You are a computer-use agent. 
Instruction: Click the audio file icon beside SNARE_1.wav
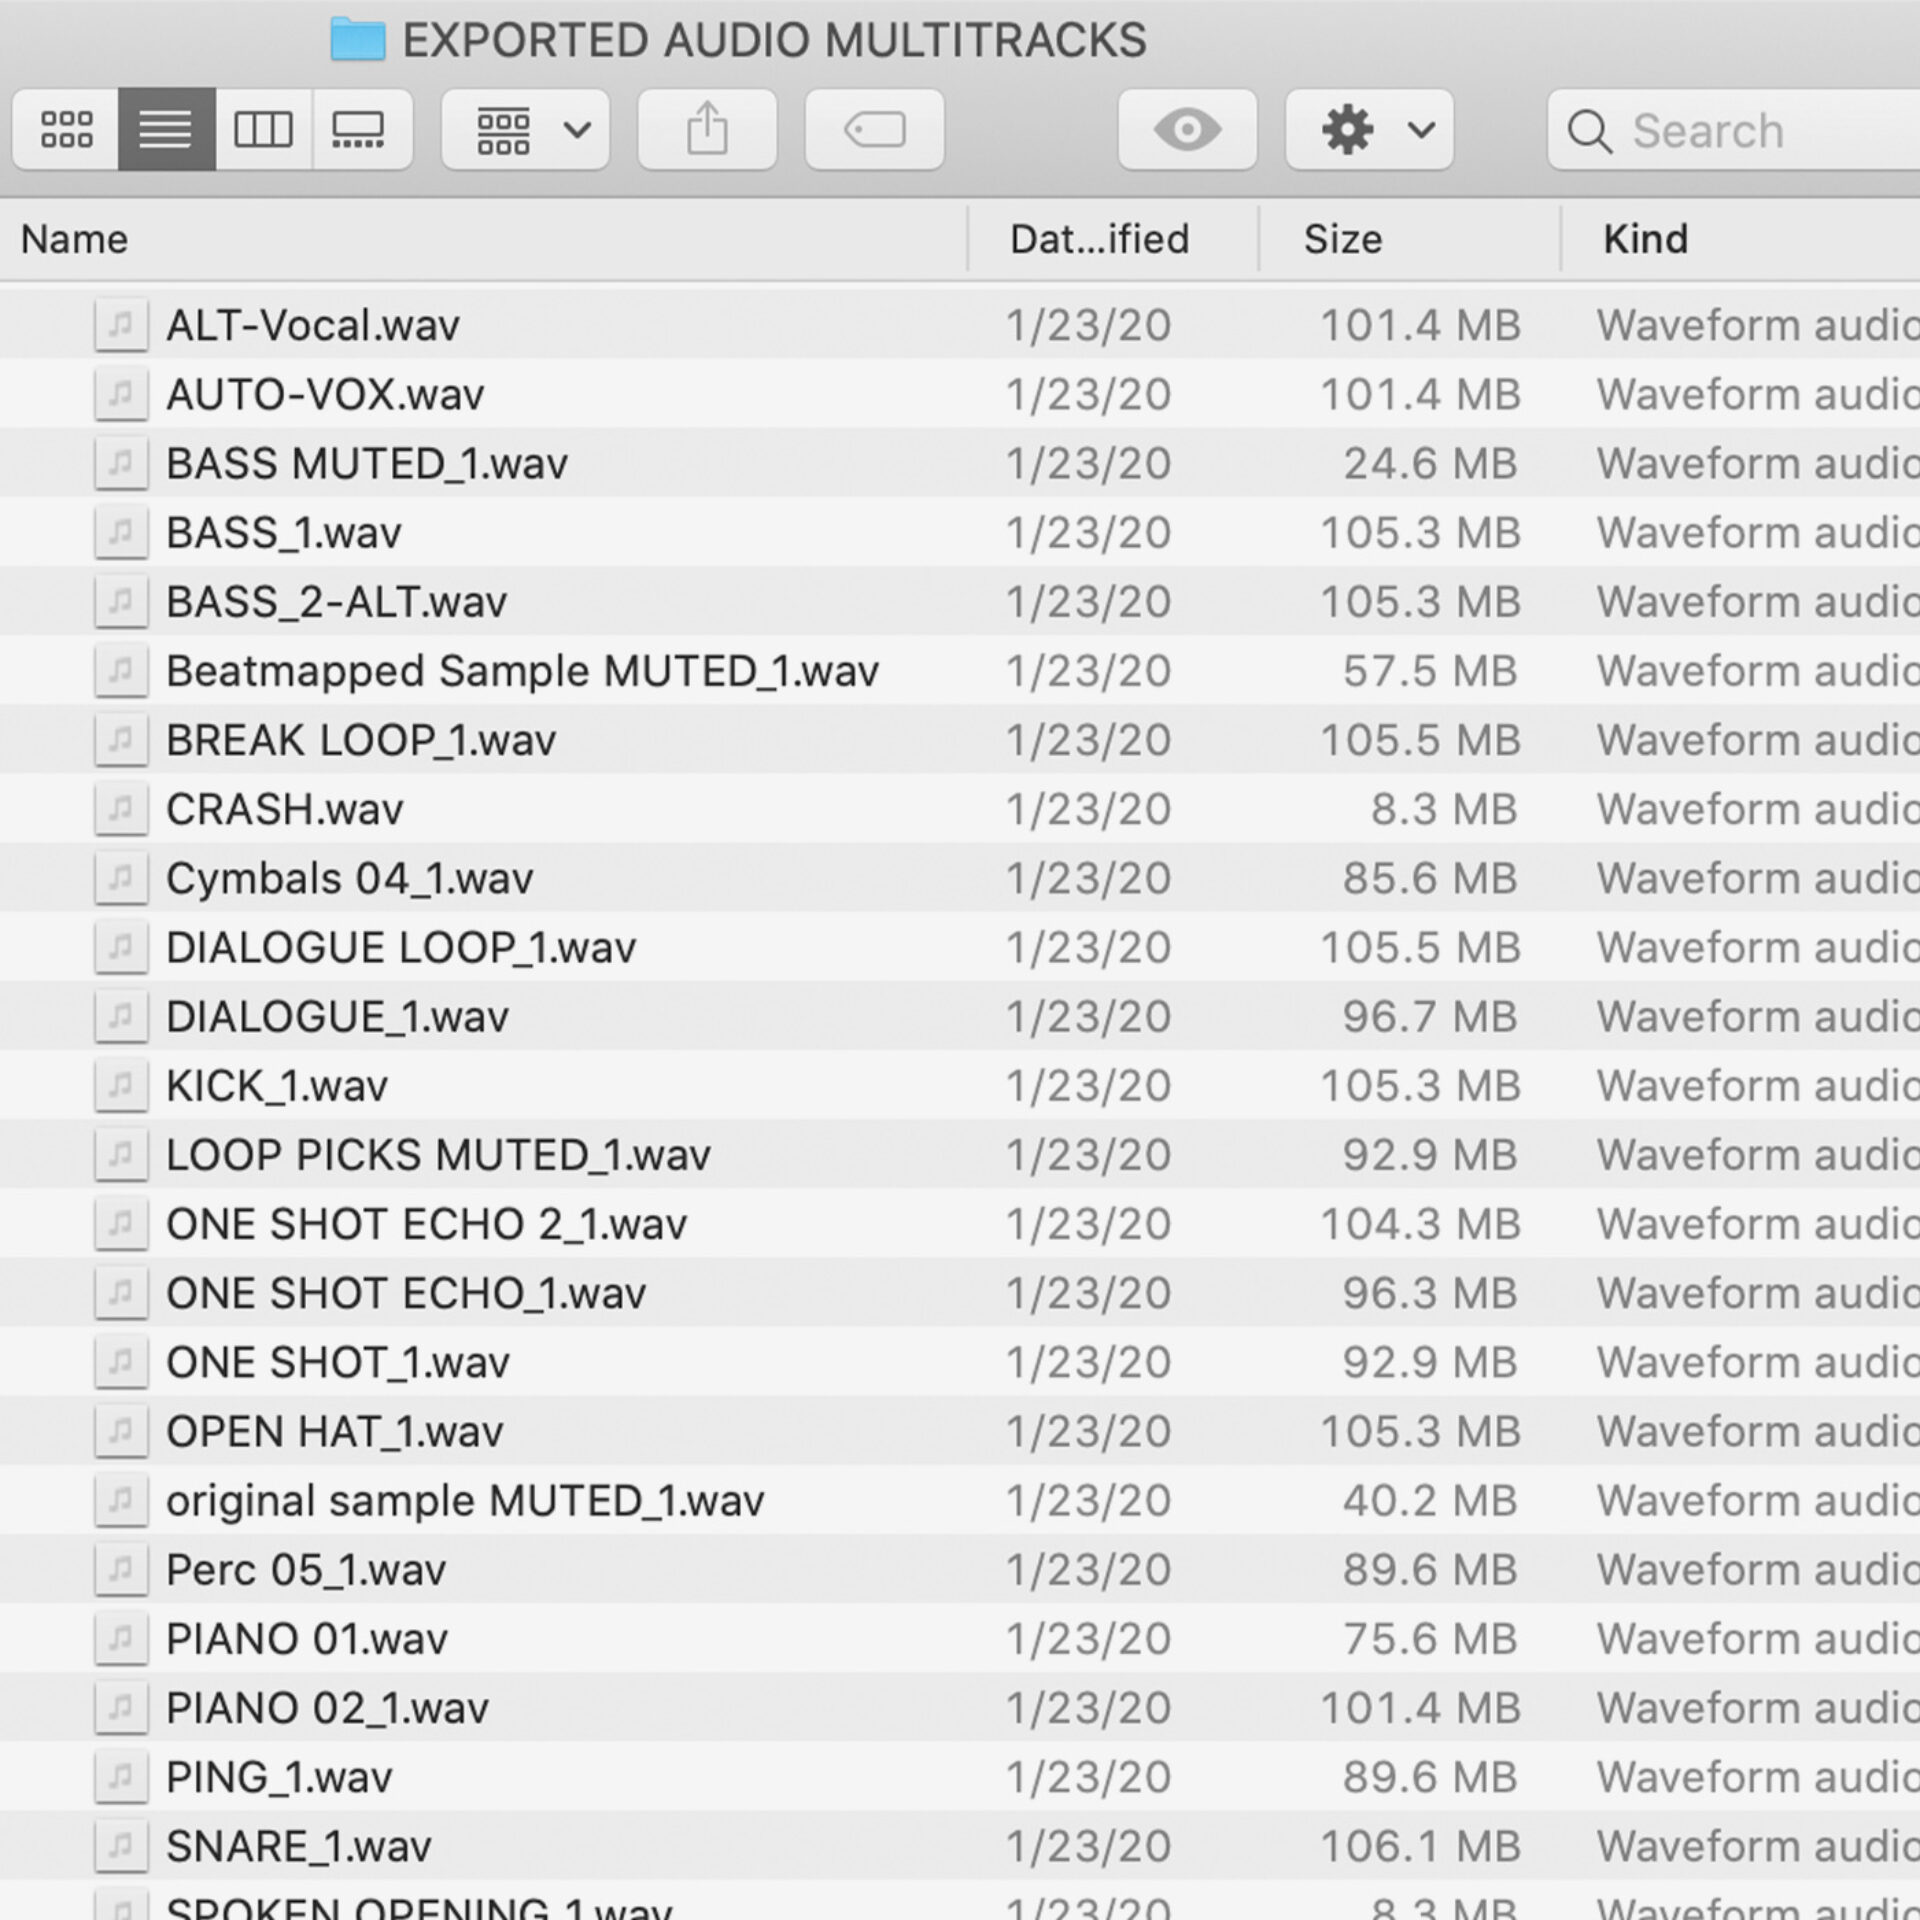[120, 1845]
